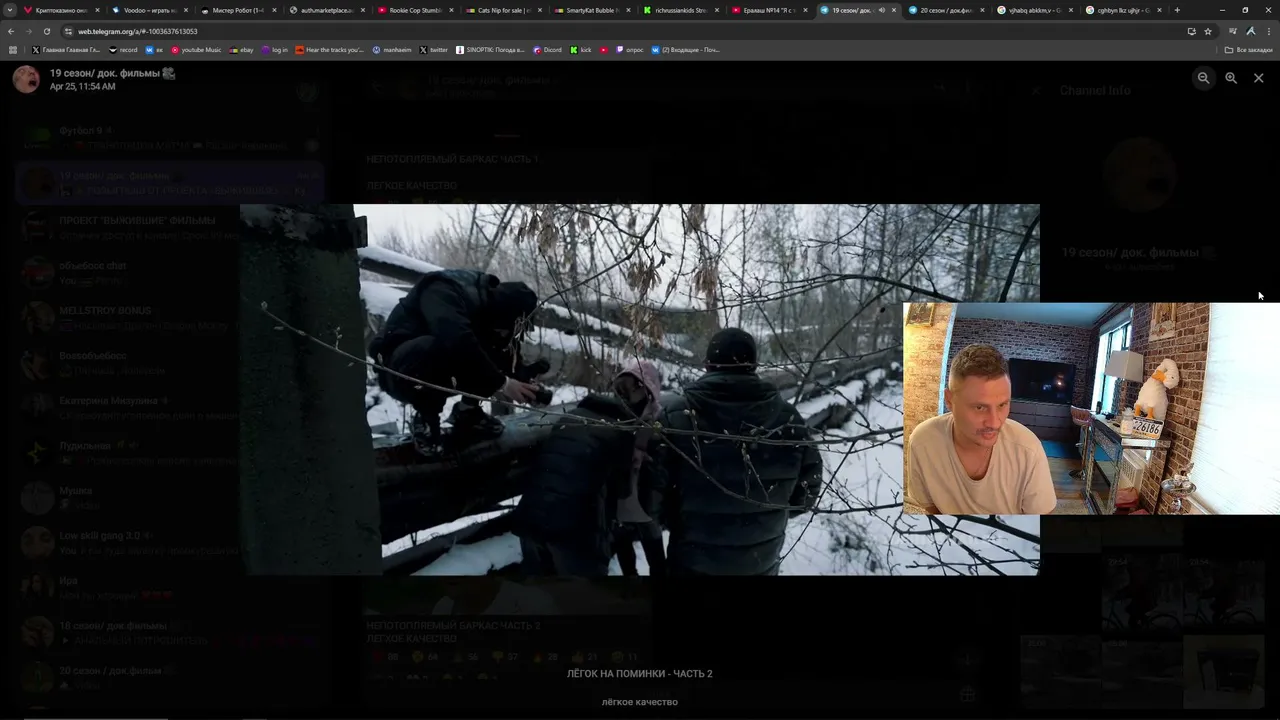The height and width of the screenshot is (720, 1280).
Task: Open the Dicord bookmark
Action: click(547, 49)
